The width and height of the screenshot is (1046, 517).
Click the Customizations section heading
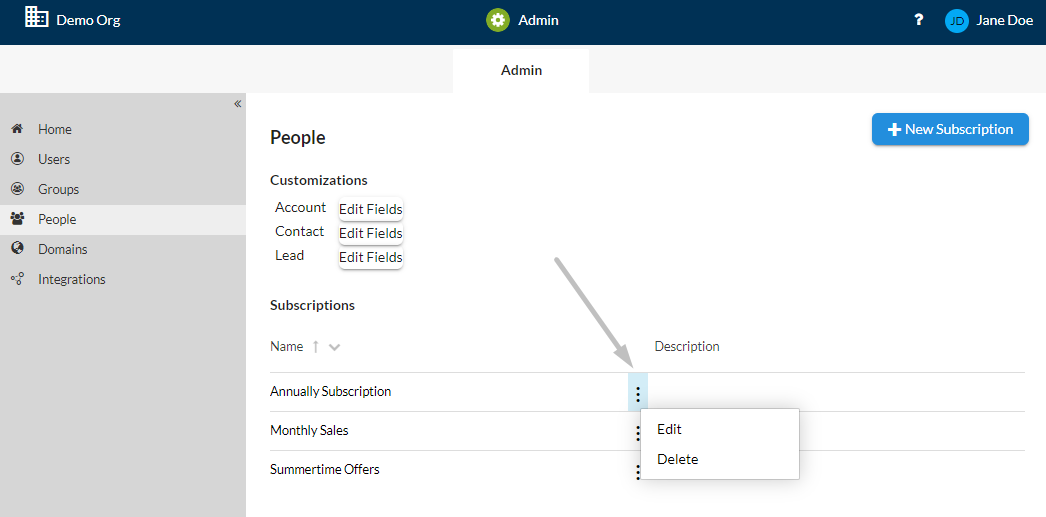(x=319, y=180)
